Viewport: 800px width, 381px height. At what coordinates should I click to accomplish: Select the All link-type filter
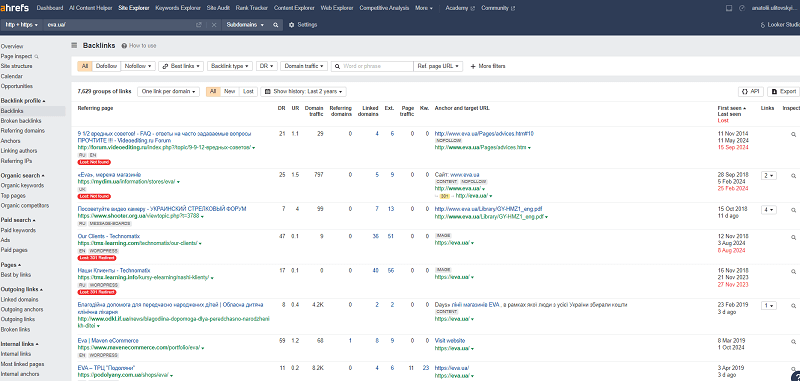pos(85,66)
